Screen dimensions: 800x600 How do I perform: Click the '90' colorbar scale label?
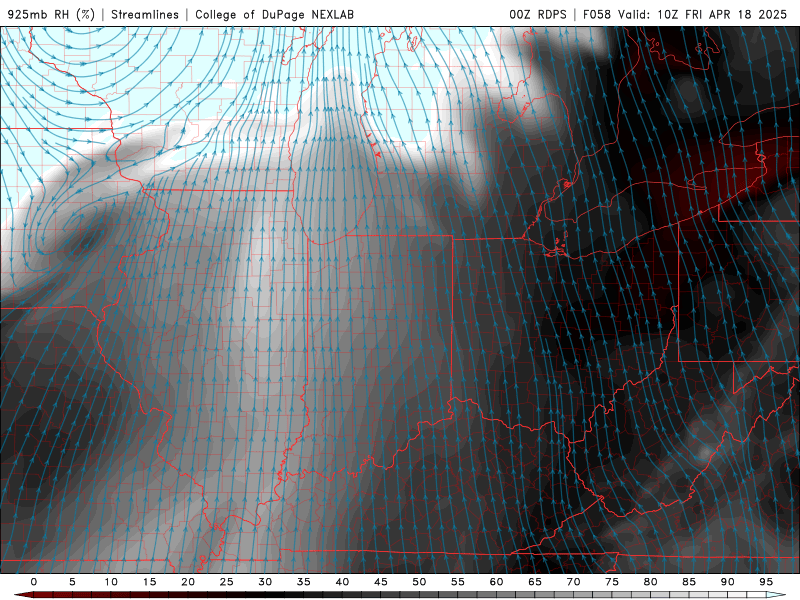point(728,582)
